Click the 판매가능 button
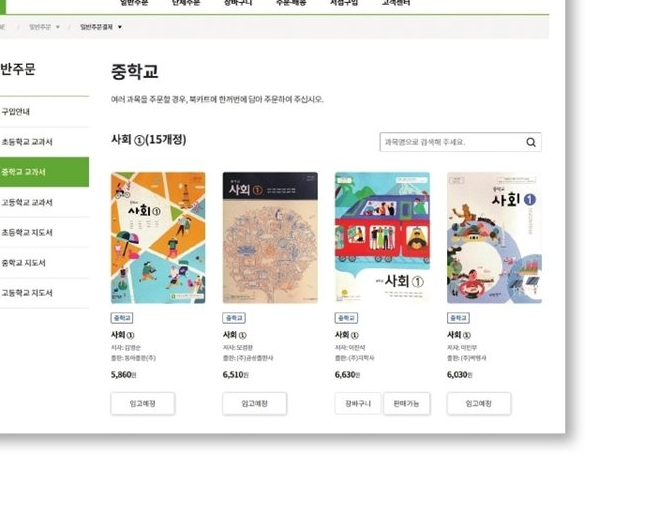The height and width of the screenshot is (515, 665). pos(406,403)
